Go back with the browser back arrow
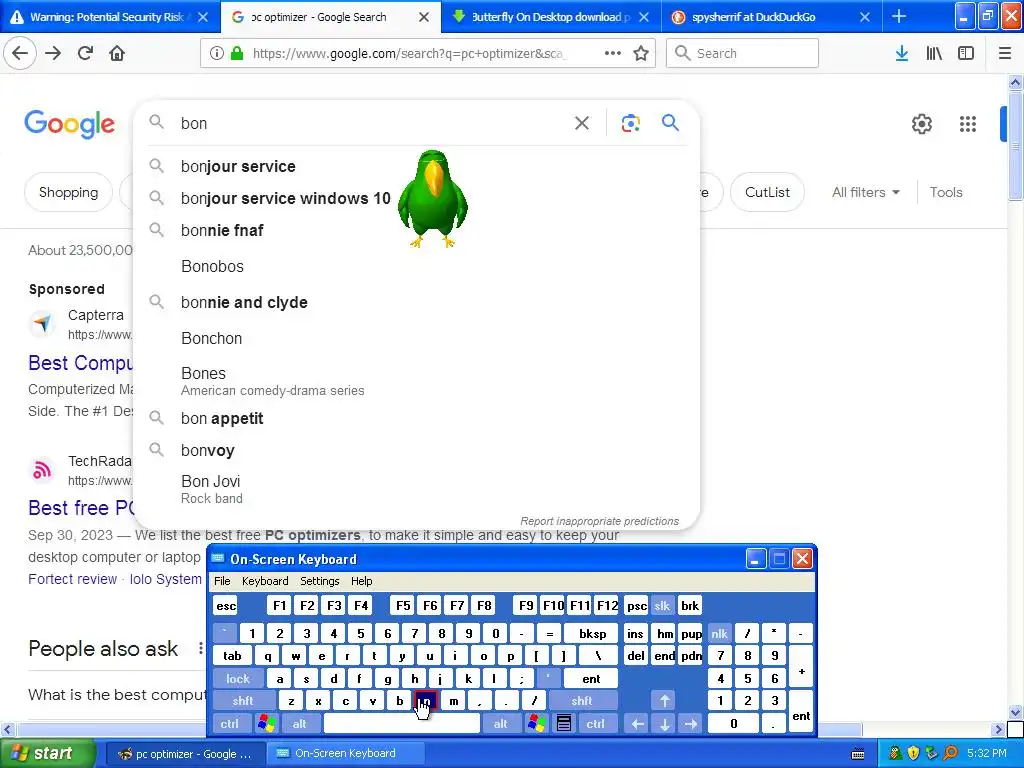The image size is (1024, 768). coord(20,54)
